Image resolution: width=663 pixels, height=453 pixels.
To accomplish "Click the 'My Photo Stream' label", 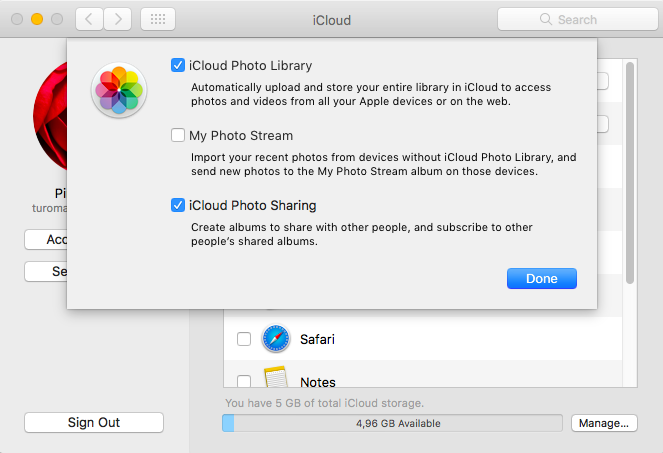I will [x=241, y=135].
